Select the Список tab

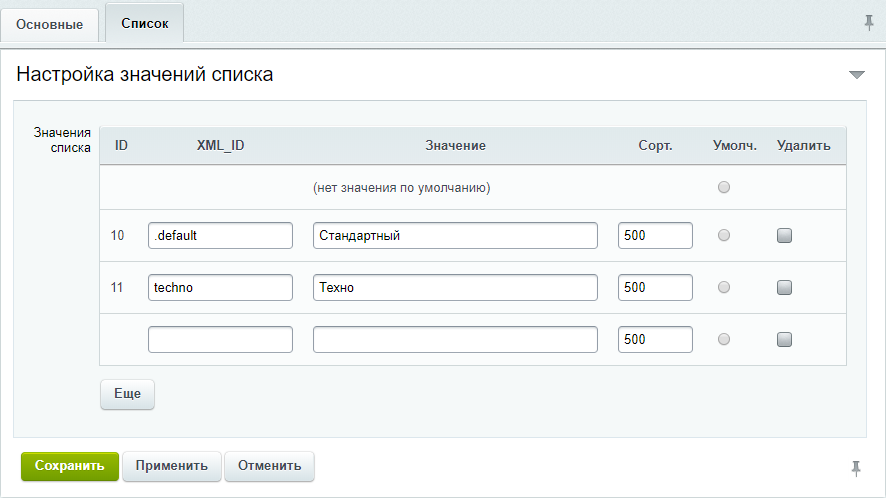[145, 24]
